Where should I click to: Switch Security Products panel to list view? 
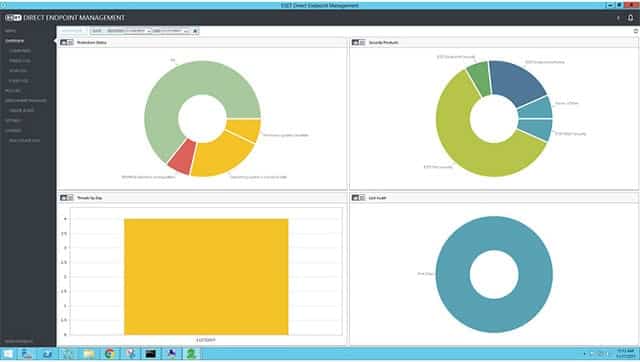[362, 42]
